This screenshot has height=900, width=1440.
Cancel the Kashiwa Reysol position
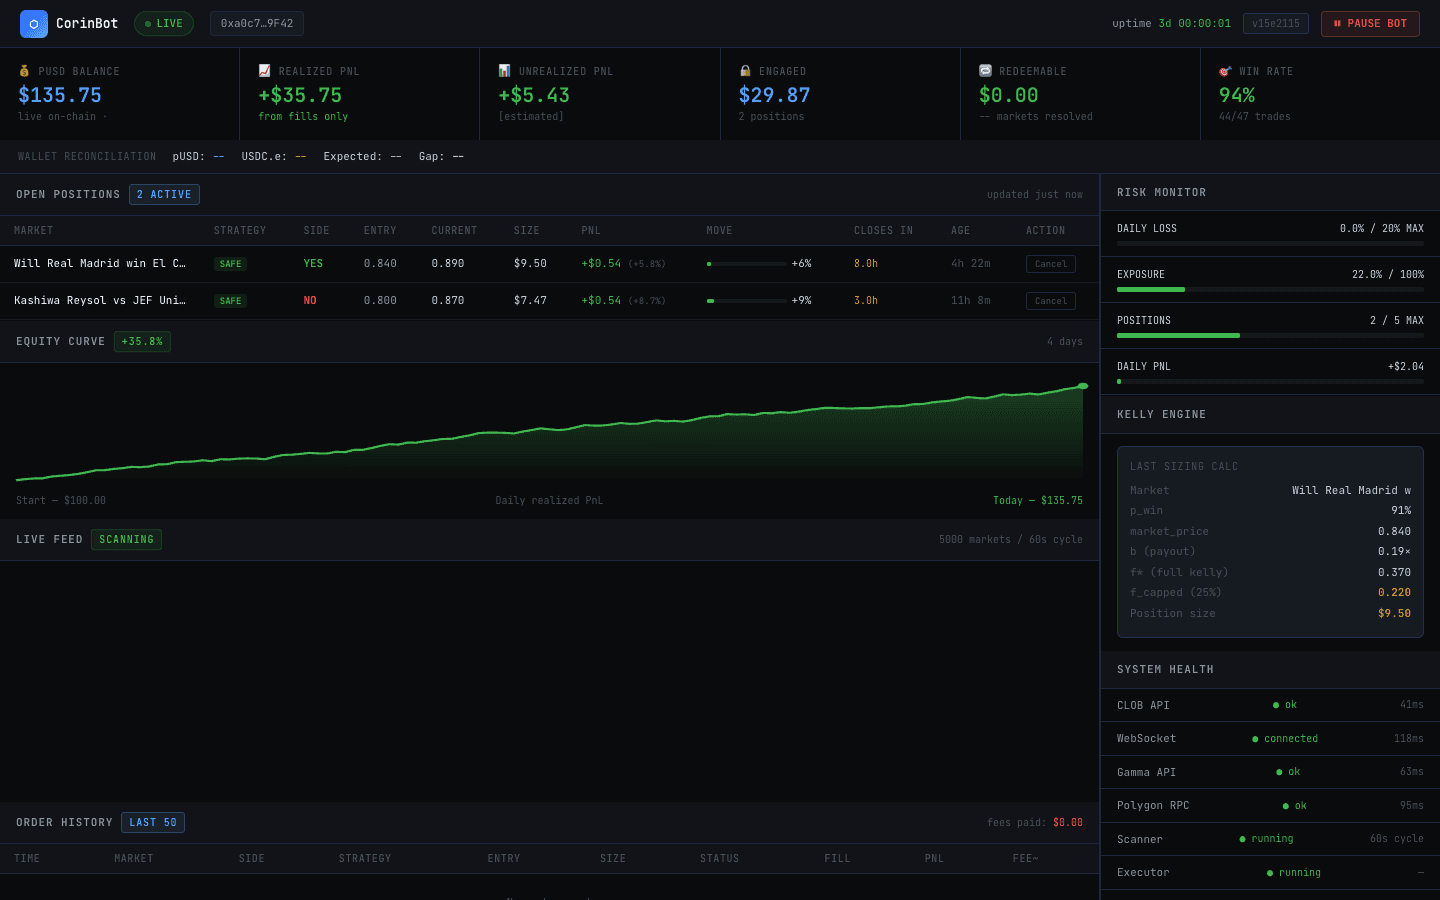(1051, 301)
